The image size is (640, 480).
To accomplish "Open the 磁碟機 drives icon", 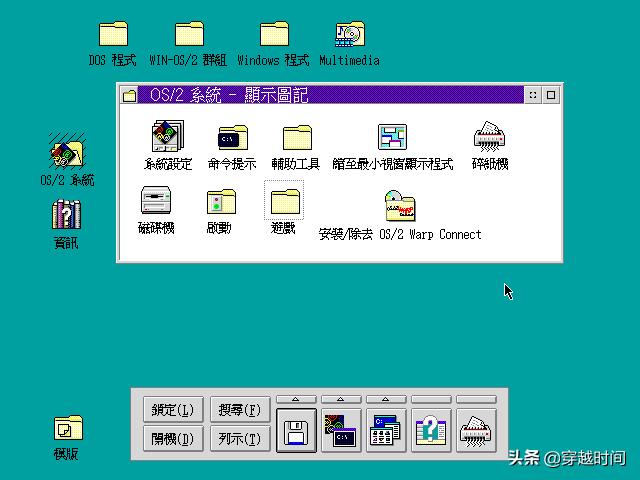I will click(155, 201).
